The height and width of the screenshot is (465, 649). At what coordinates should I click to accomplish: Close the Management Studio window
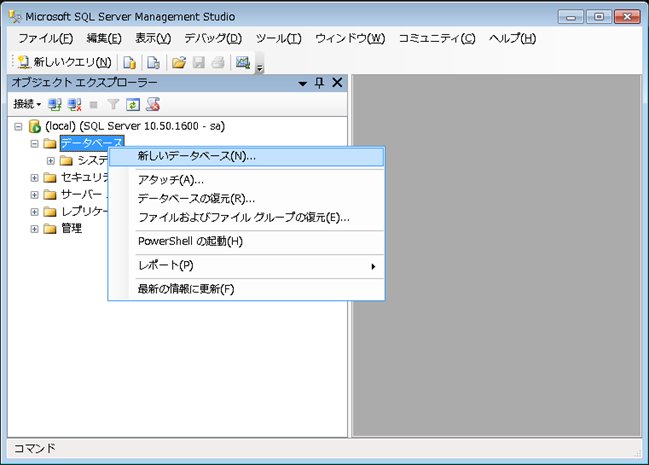[x=627, y=17]
